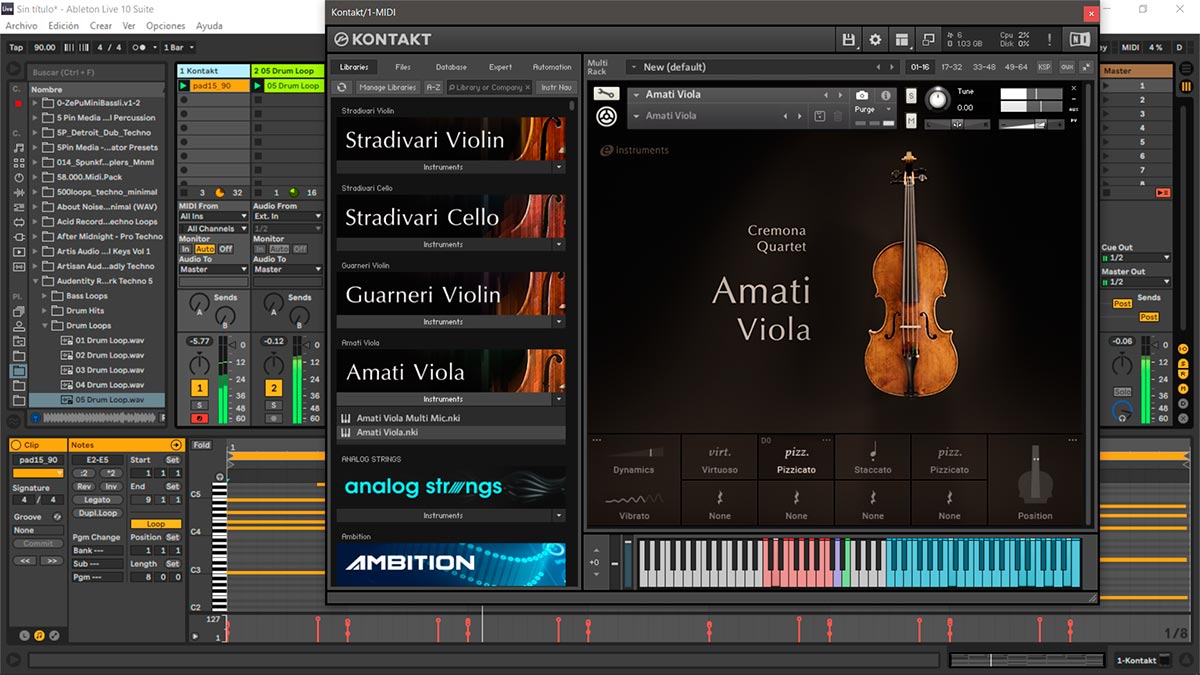Click red Collections tag in browser sidebar
The width and height of the screenshot is (1200, 675).
(18, 104)
